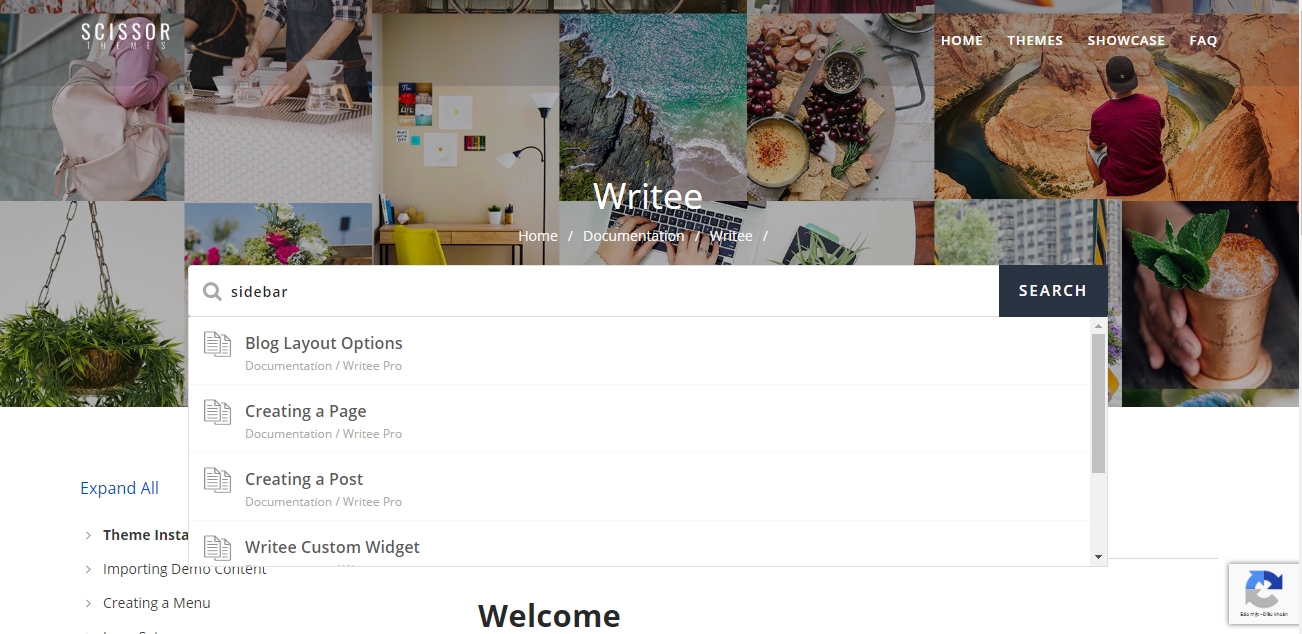This screenshot has width=1302, height=634.
Task: Click the suggestions list scroll-up arrow
Action: pyautogui.click(x=1098, y=326)
